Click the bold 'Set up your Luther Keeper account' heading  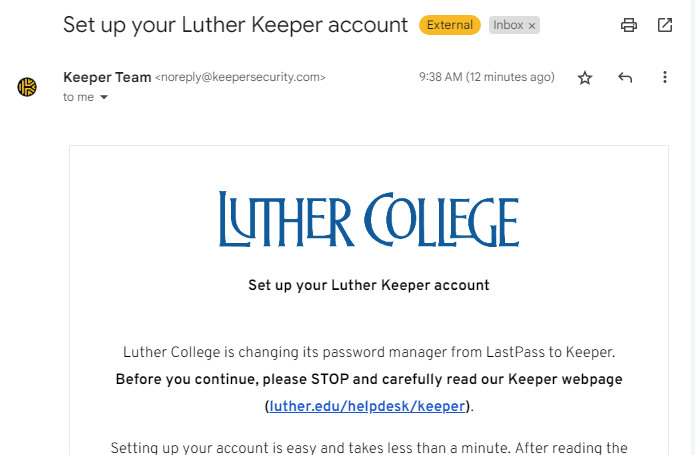click(369, 285)
